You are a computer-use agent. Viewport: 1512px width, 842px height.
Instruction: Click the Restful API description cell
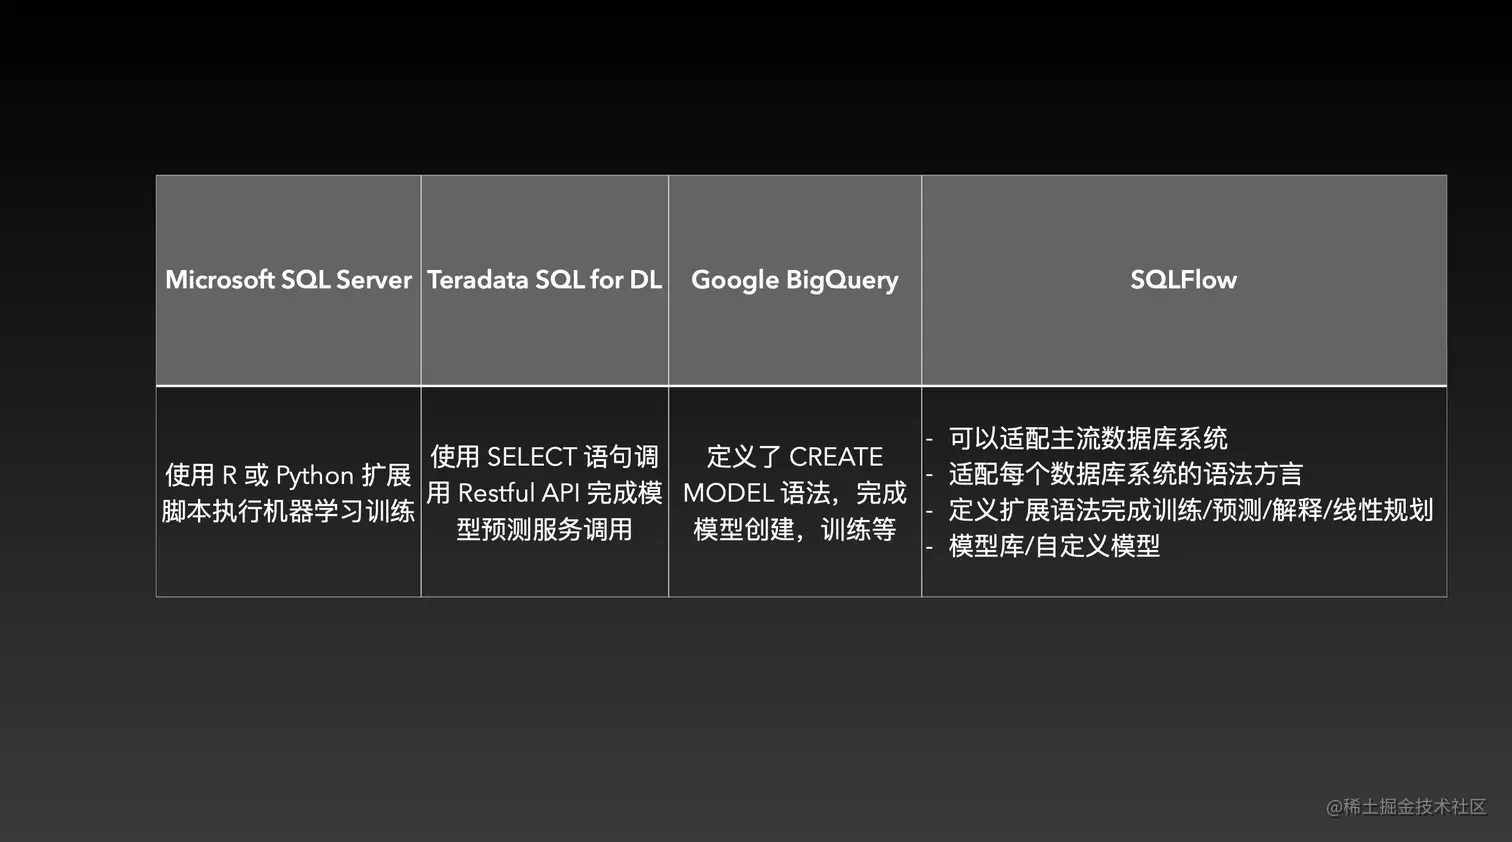pyautogui.click(x=544, y=493)
